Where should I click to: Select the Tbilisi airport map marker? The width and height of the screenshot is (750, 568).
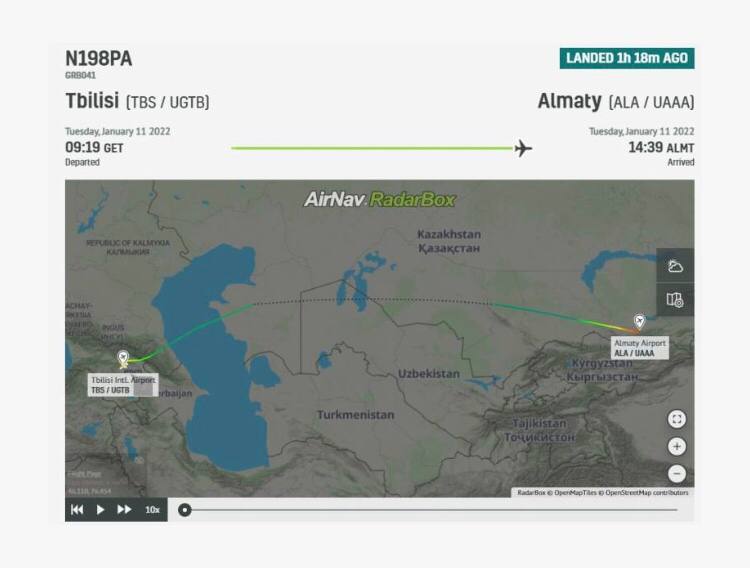pos(123,358)
